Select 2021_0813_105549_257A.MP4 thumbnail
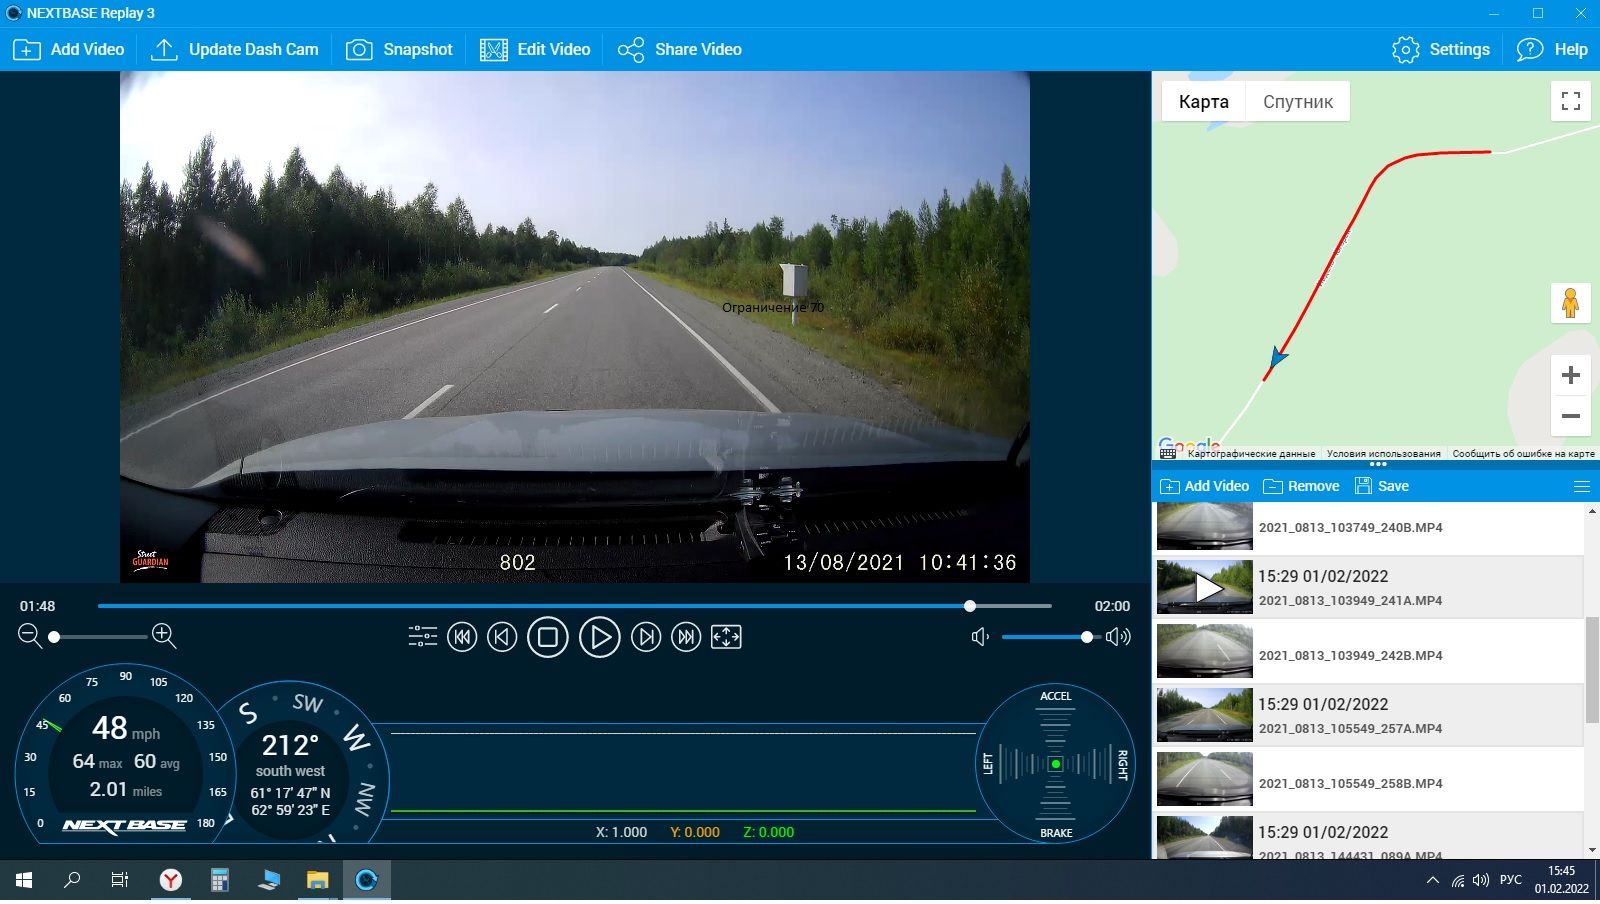 [x=1204, y=715]
